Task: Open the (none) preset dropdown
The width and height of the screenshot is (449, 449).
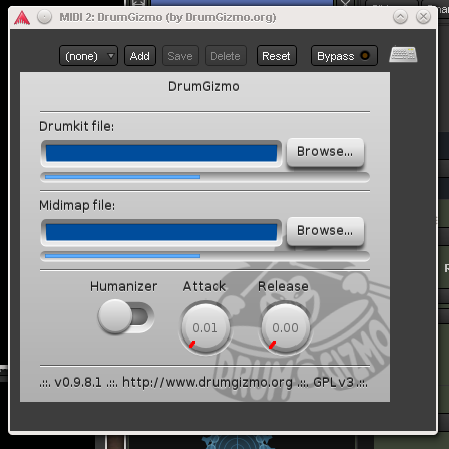Action: pos(88,56)
